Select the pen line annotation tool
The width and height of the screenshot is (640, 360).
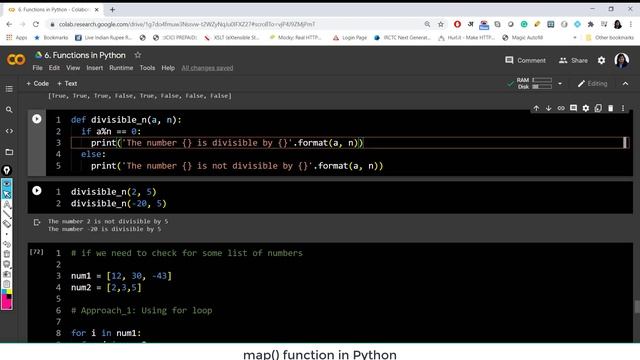(7, 213)
